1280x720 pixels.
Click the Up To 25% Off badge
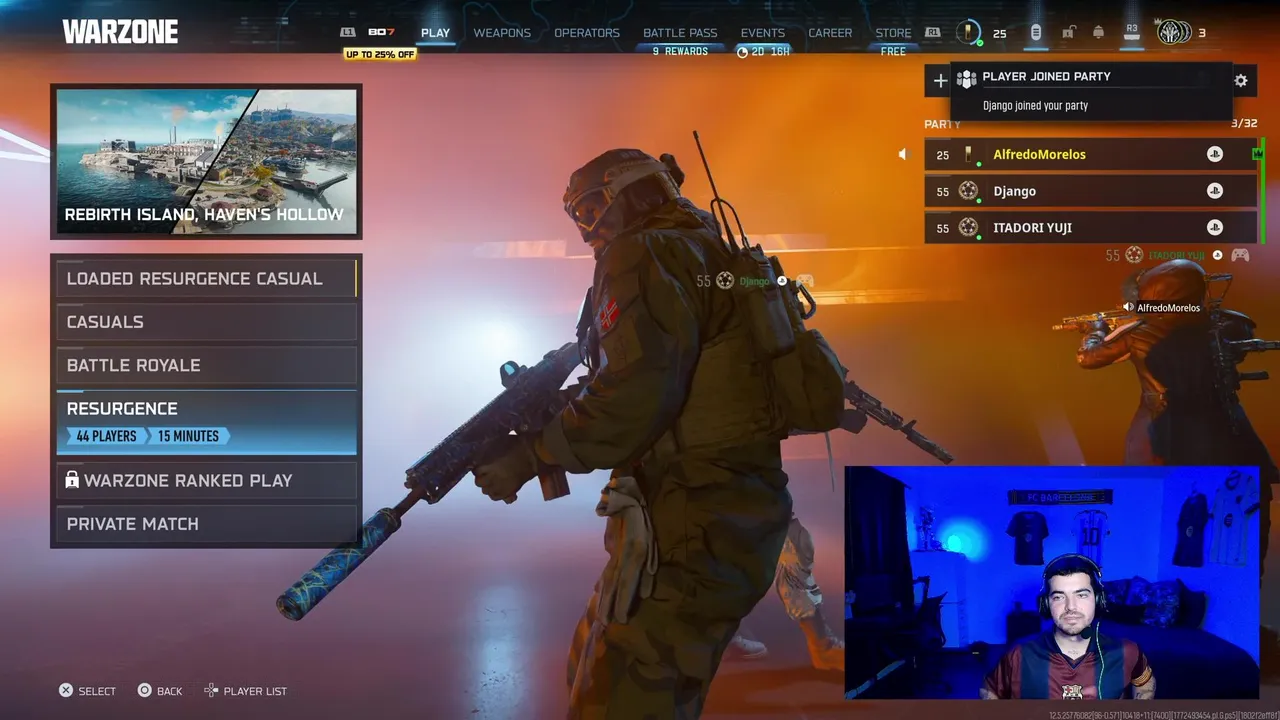click(x=380, y=54)
